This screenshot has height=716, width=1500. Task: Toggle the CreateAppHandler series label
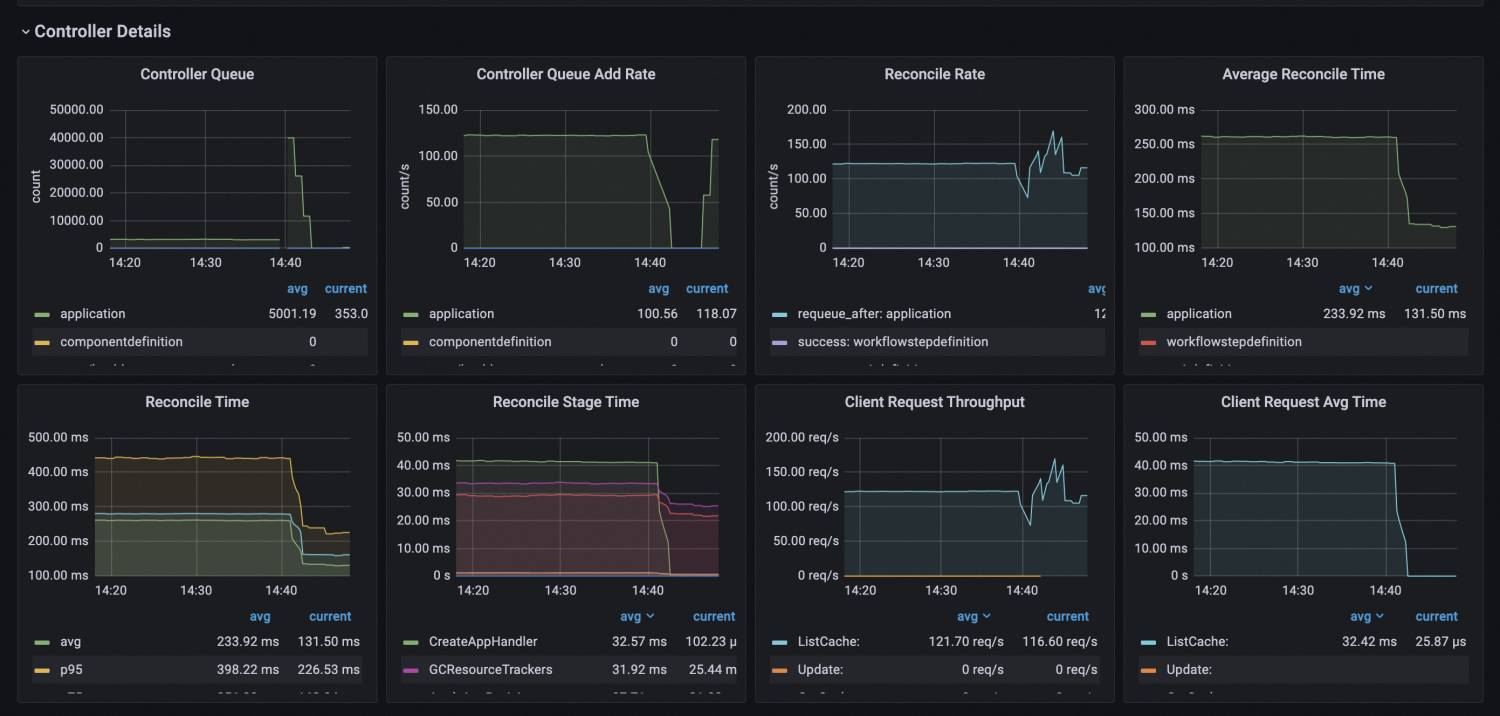tap(483, 642)
